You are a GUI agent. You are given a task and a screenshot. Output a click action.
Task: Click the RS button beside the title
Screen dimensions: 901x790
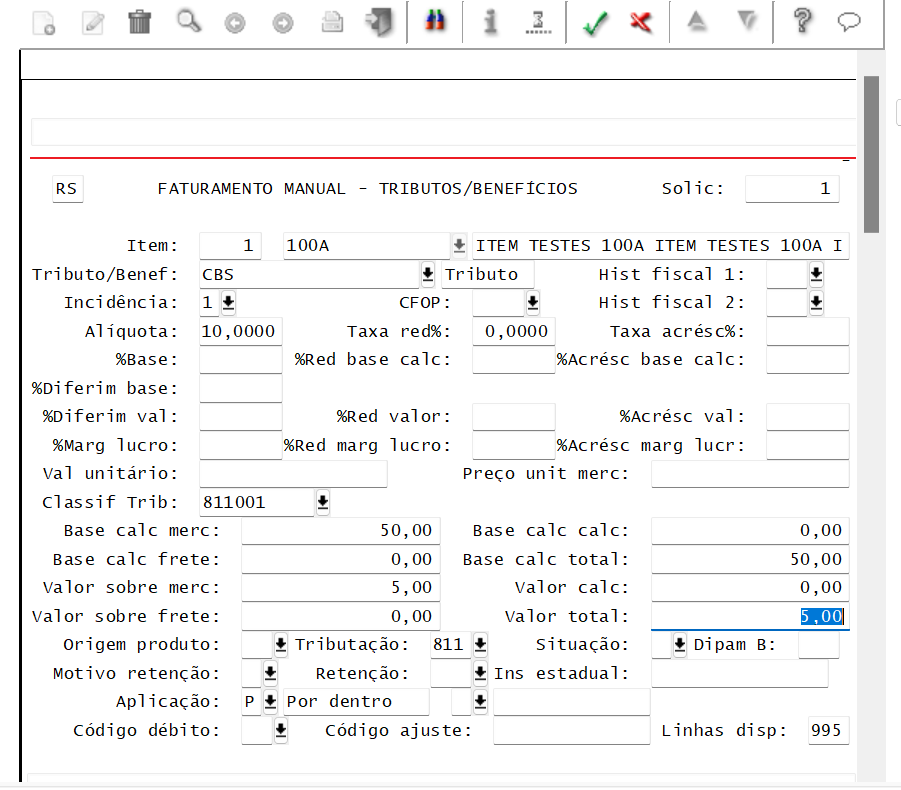(67, 189)
